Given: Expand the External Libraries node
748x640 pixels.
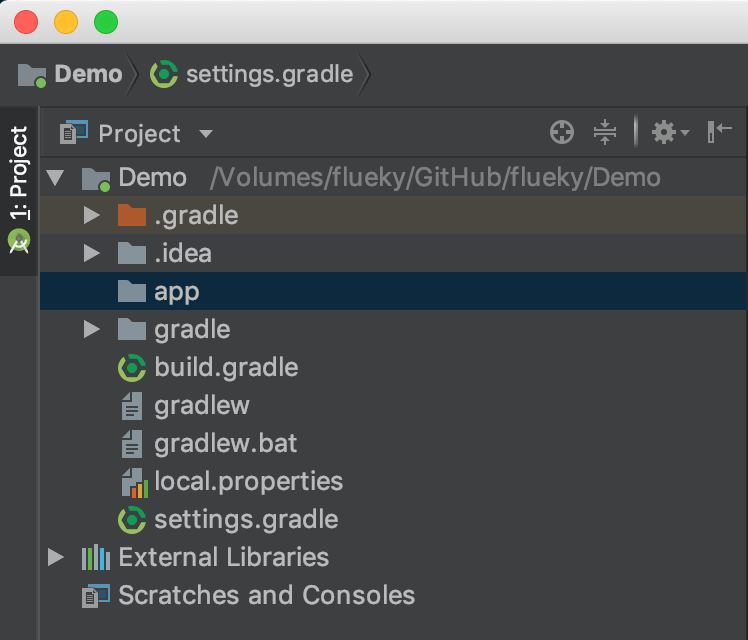Looking at the screenshot, I should click(56, 557).
